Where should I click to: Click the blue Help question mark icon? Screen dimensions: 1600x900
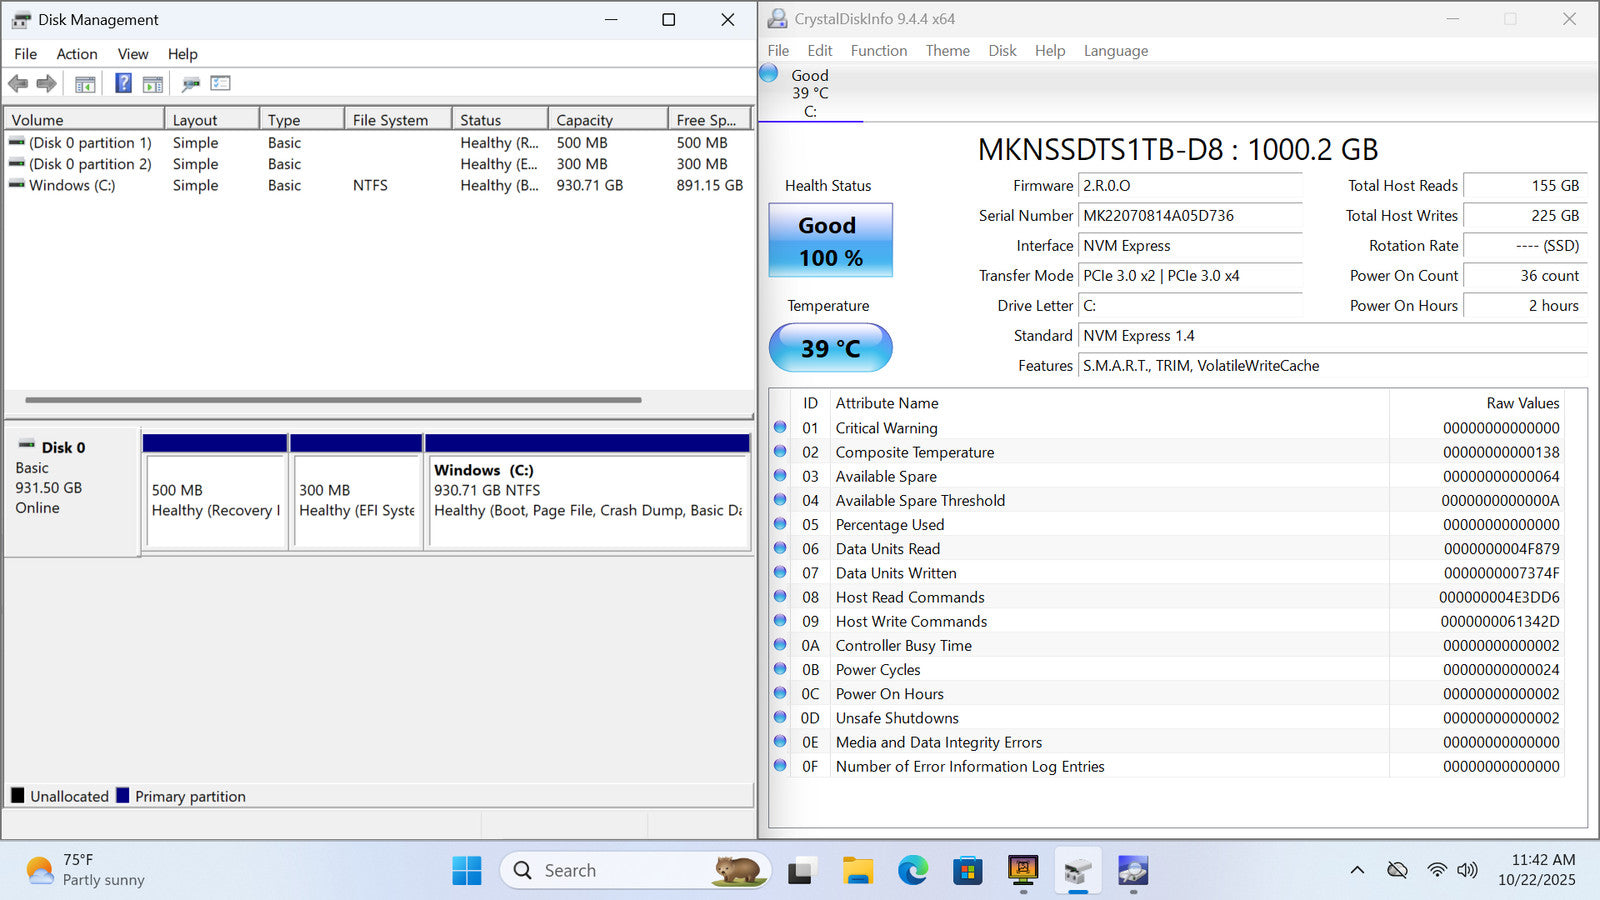(123, 84)
